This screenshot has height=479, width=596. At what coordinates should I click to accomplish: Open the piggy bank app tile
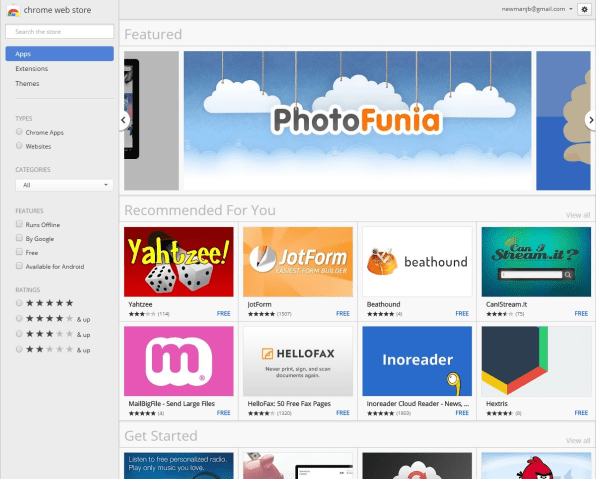[298, 466]
